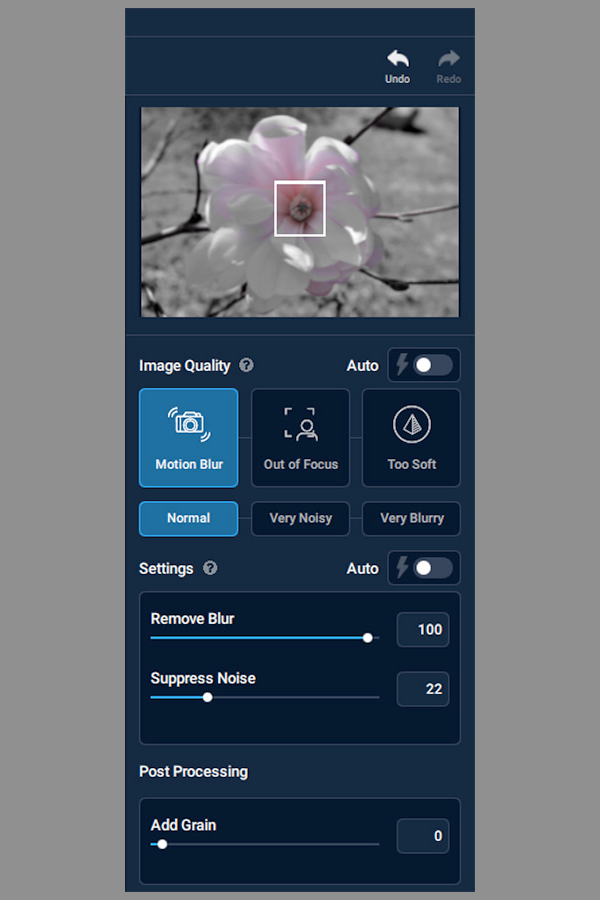Click the Undo arrow icon

(397, 59)
